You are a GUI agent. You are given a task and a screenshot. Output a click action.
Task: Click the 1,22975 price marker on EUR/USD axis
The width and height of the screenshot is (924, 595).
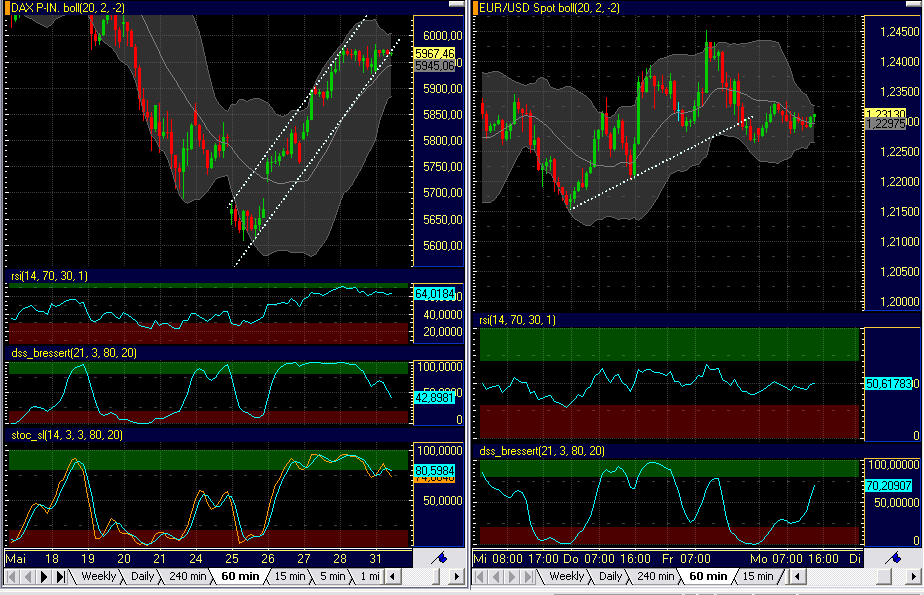(886, 124)
